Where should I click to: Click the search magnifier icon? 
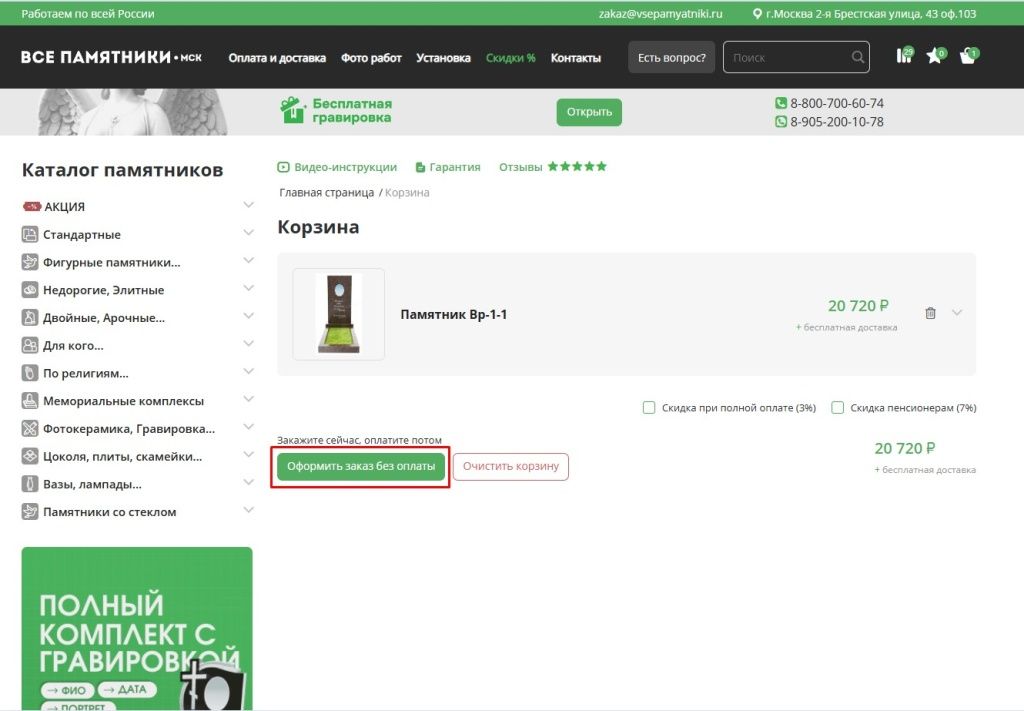click(x=858, y=57)
